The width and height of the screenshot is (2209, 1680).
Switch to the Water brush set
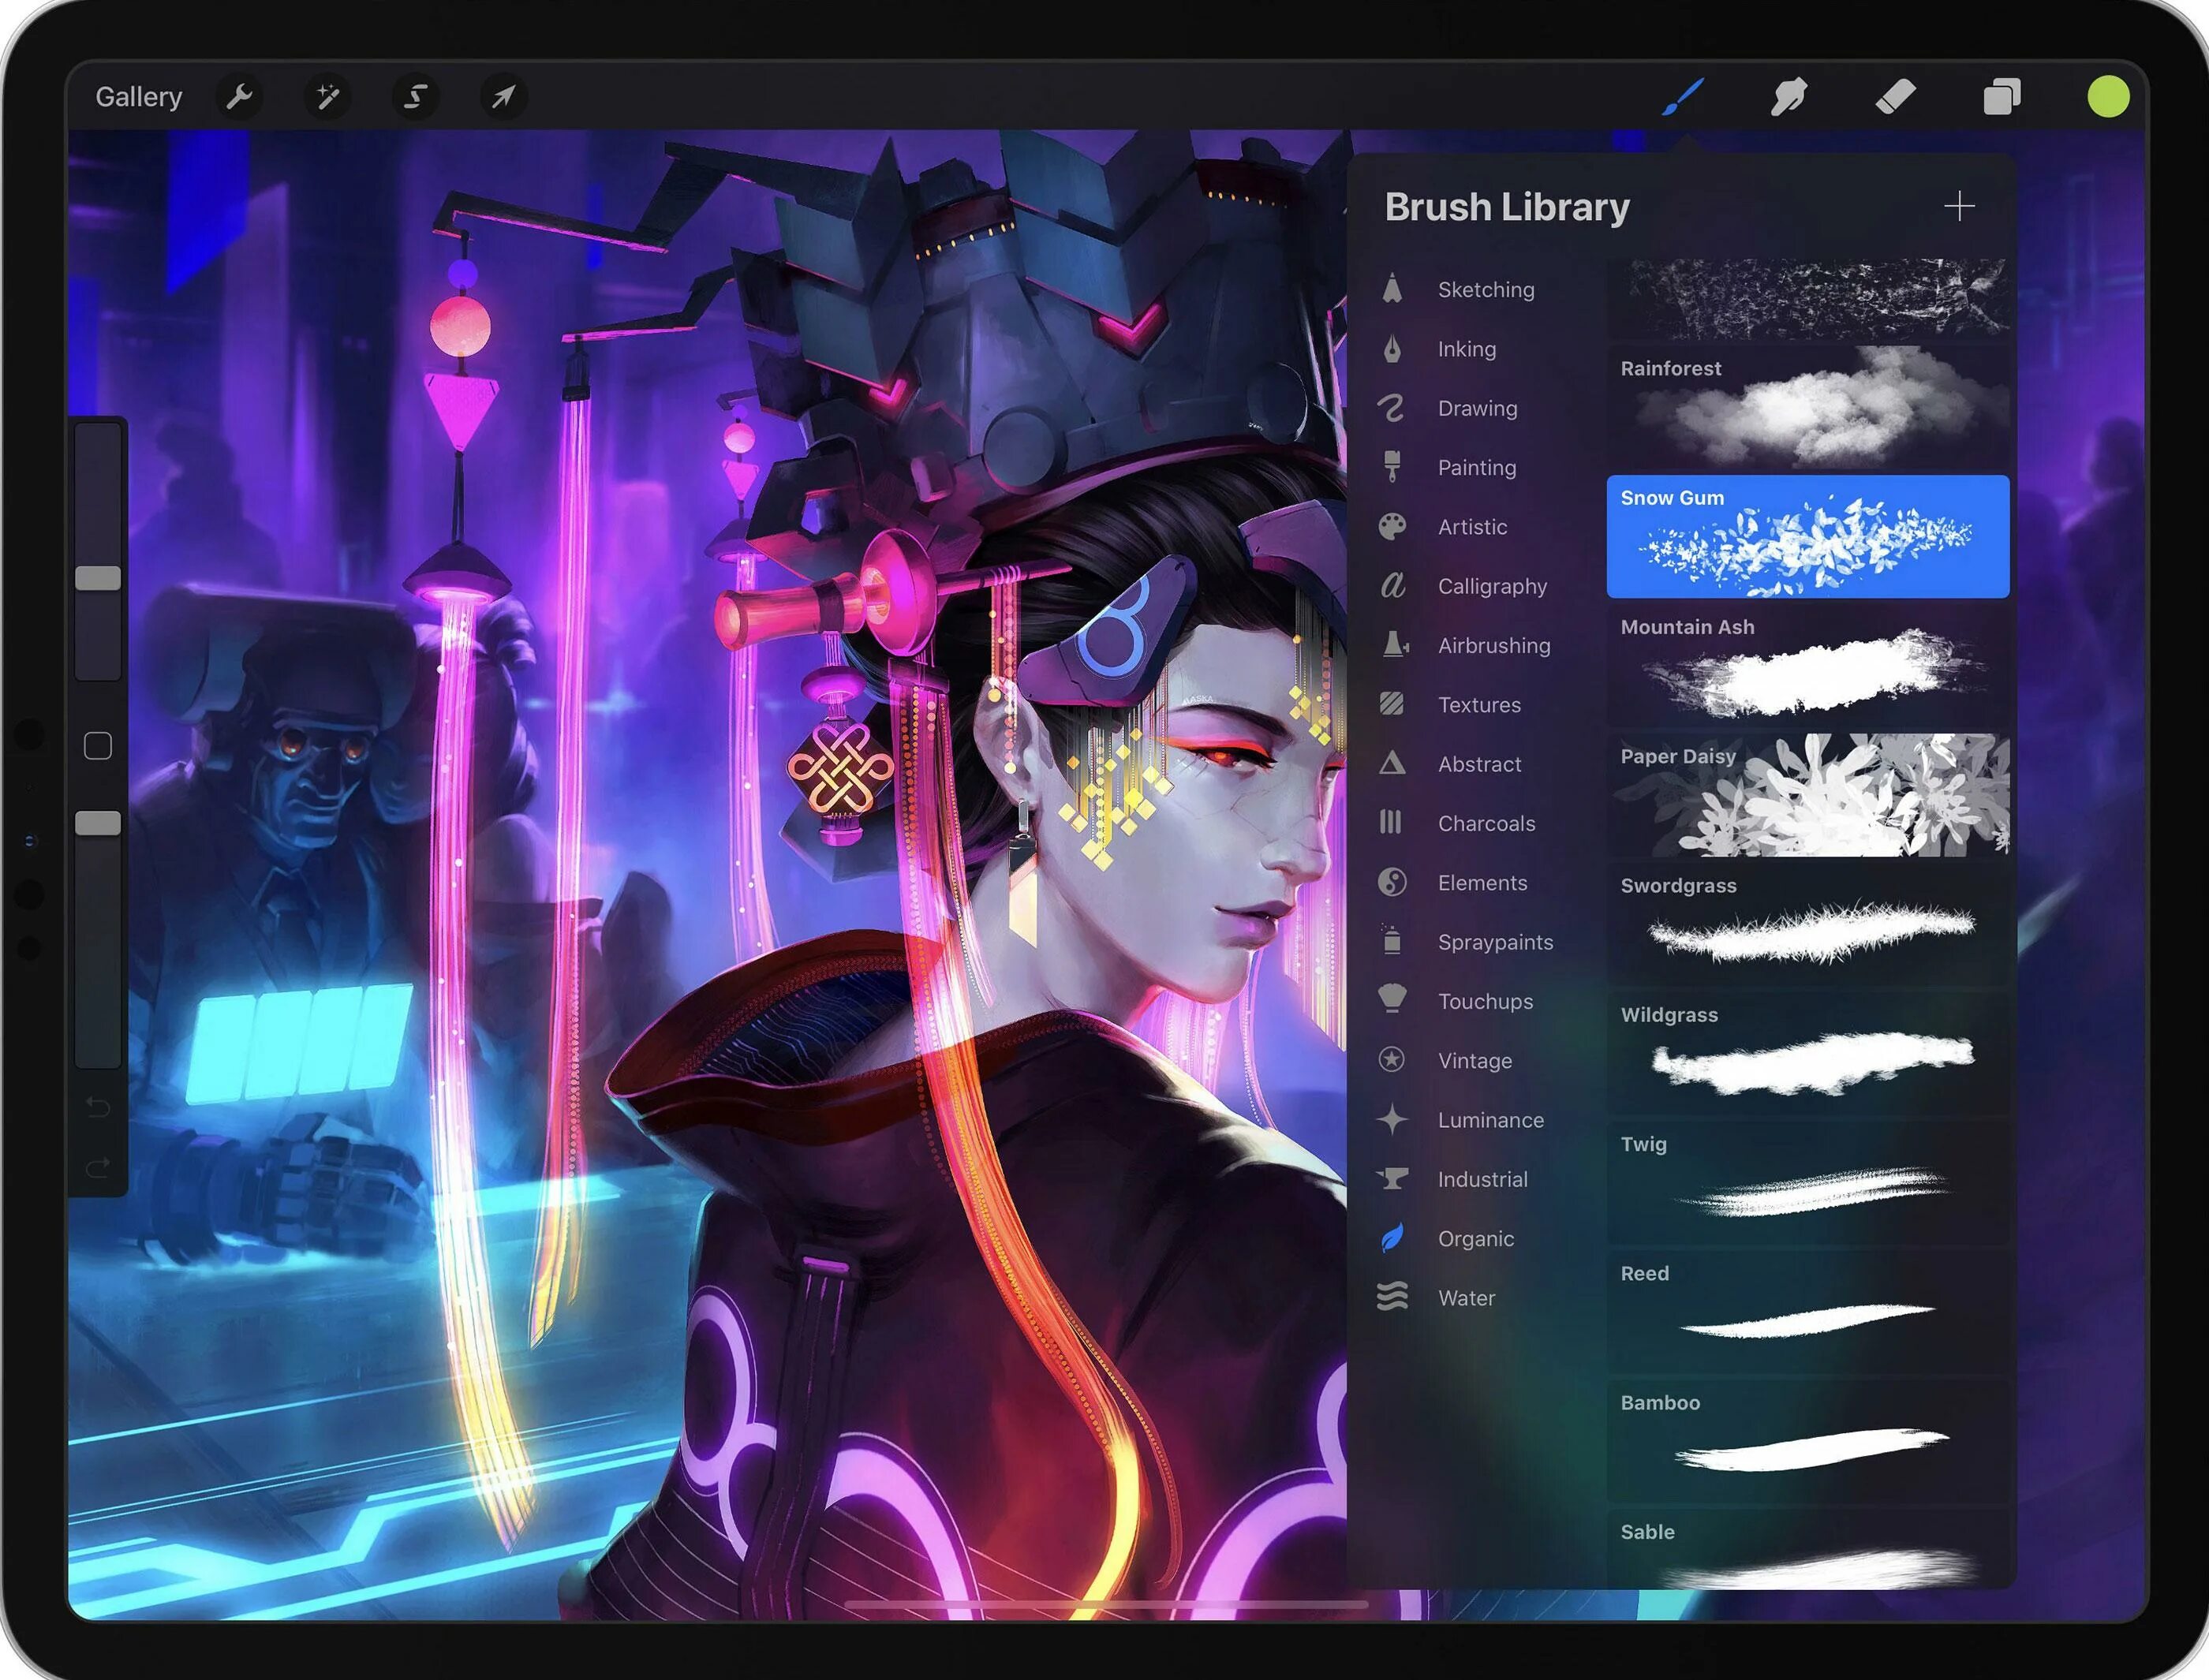pyautogui.click(x=1466, y=1298)
